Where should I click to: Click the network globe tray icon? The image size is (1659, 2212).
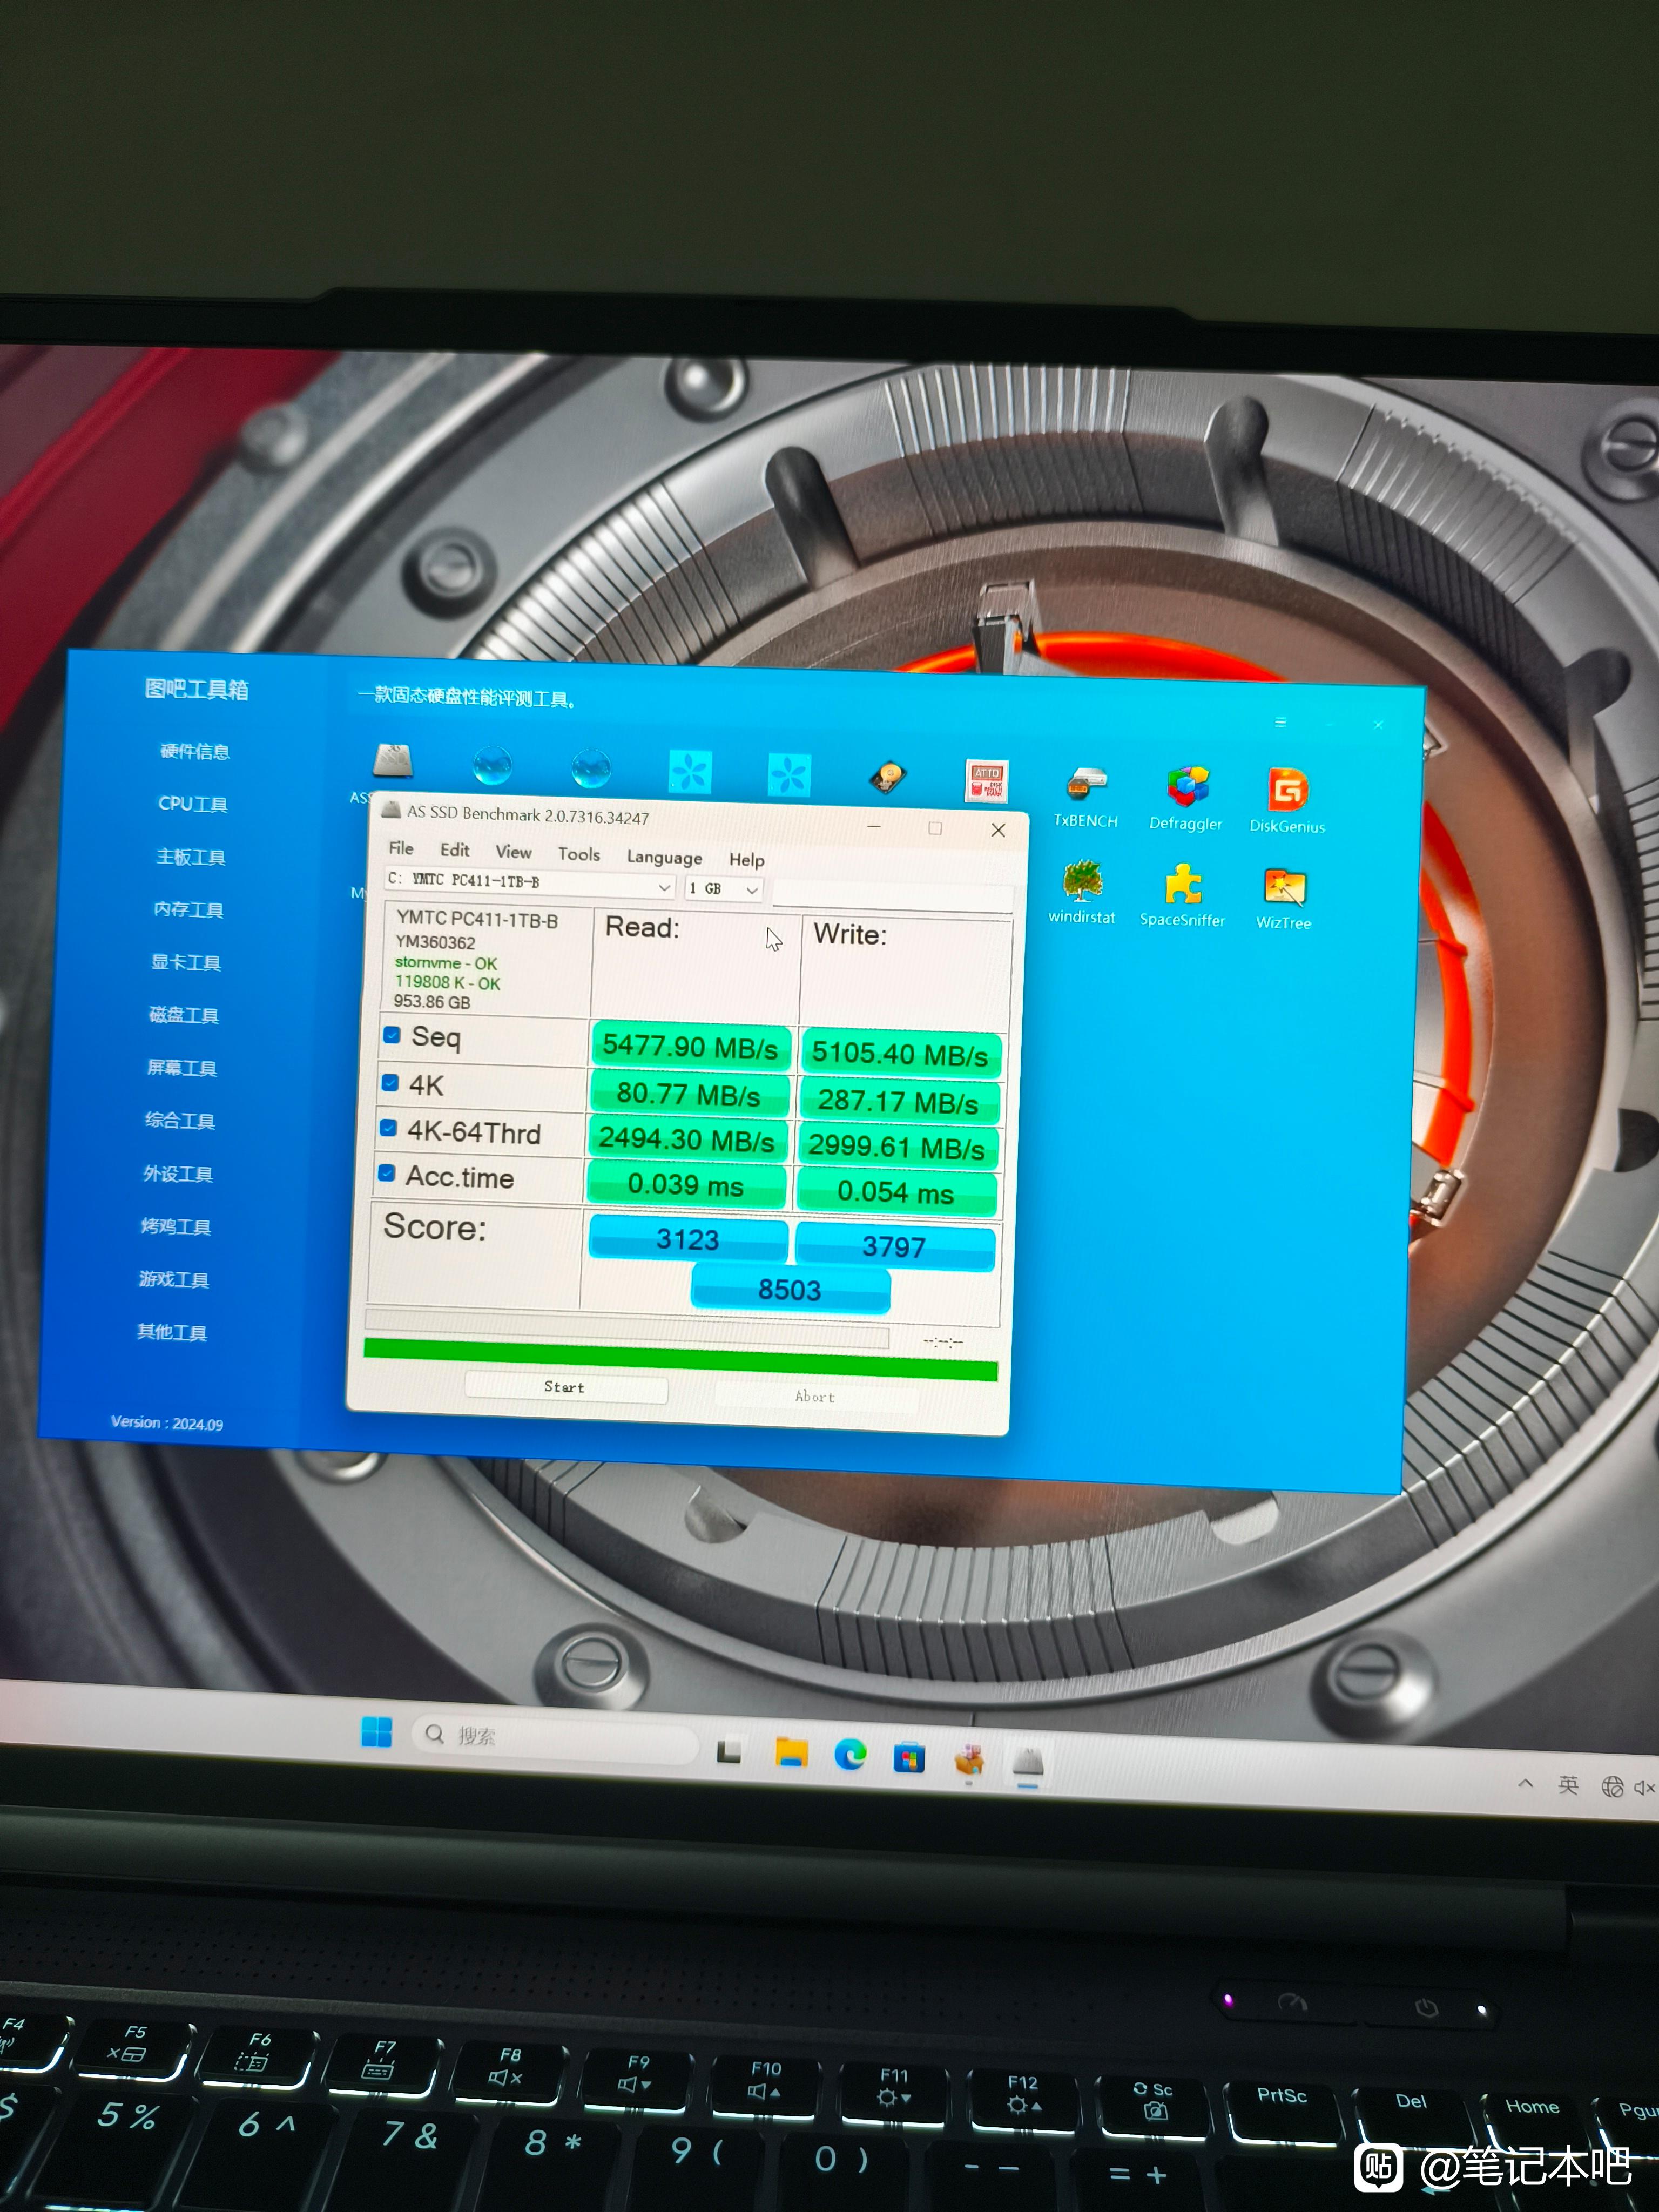(x=1612, y=1786)
